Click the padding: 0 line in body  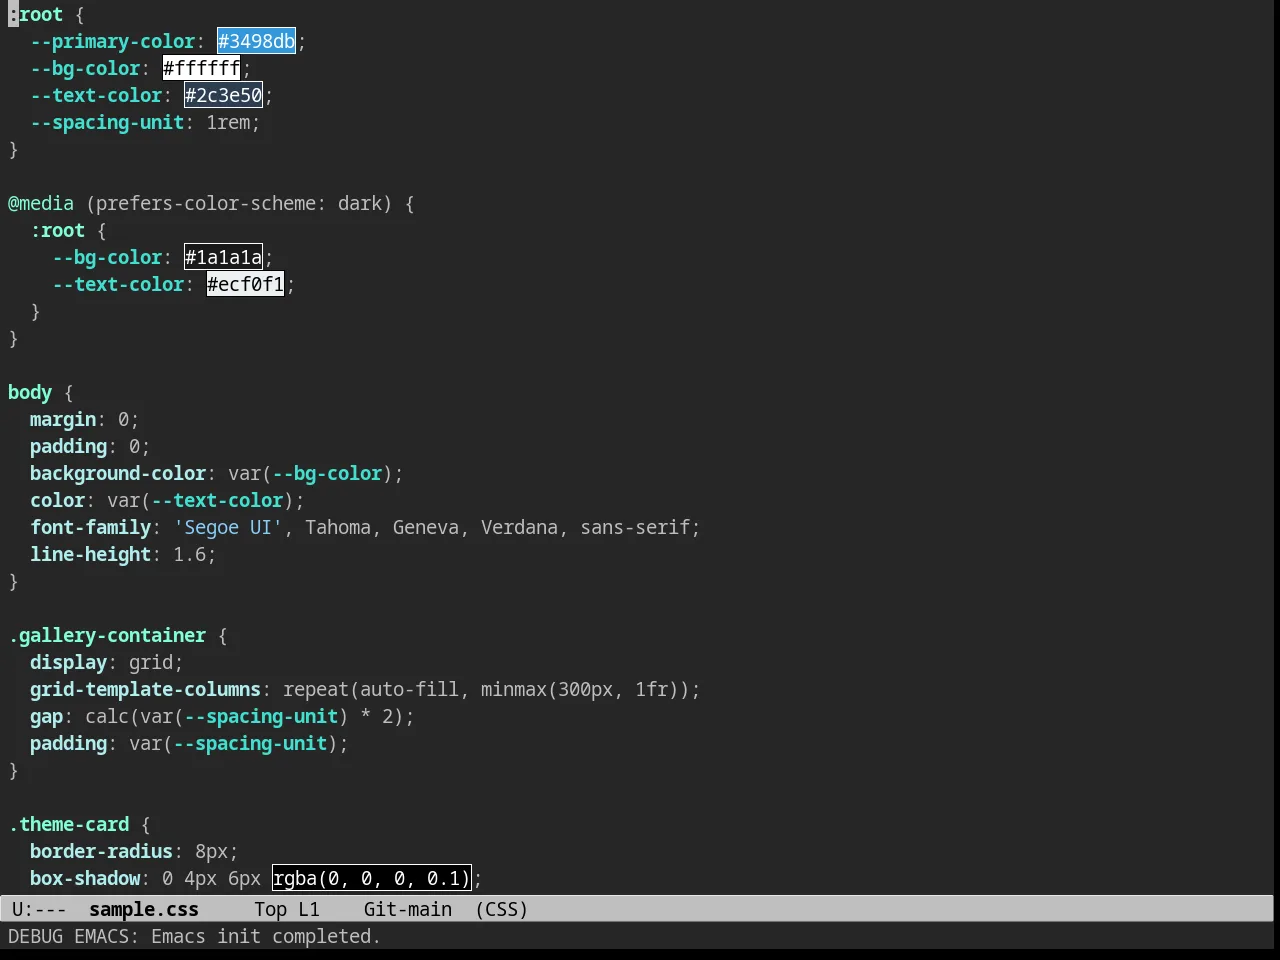(x=90, y=446)
